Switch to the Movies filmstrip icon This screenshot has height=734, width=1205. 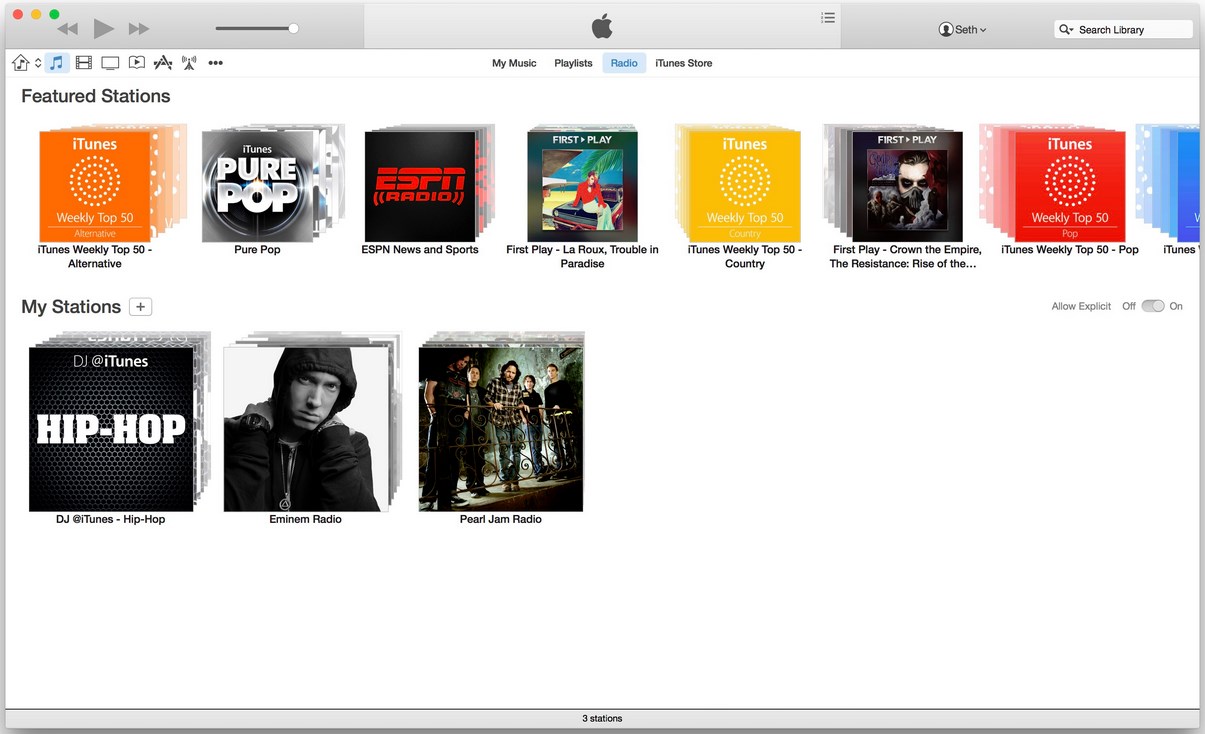coord(84,63)
